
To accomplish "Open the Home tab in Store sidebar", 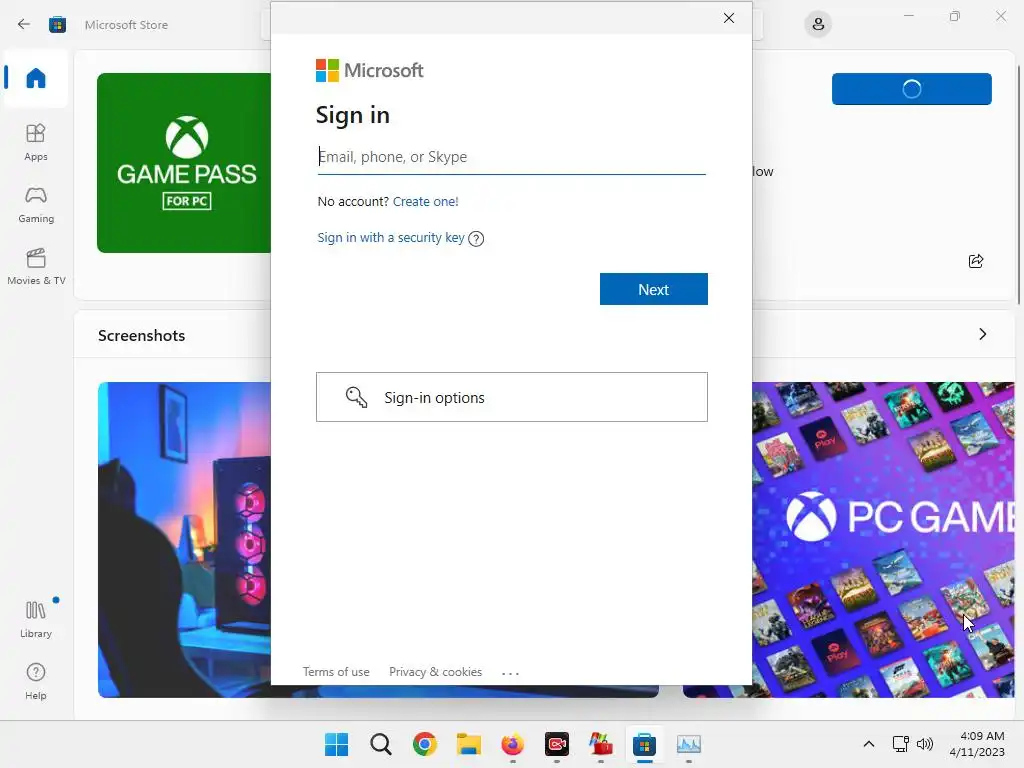I will point(36,78).
